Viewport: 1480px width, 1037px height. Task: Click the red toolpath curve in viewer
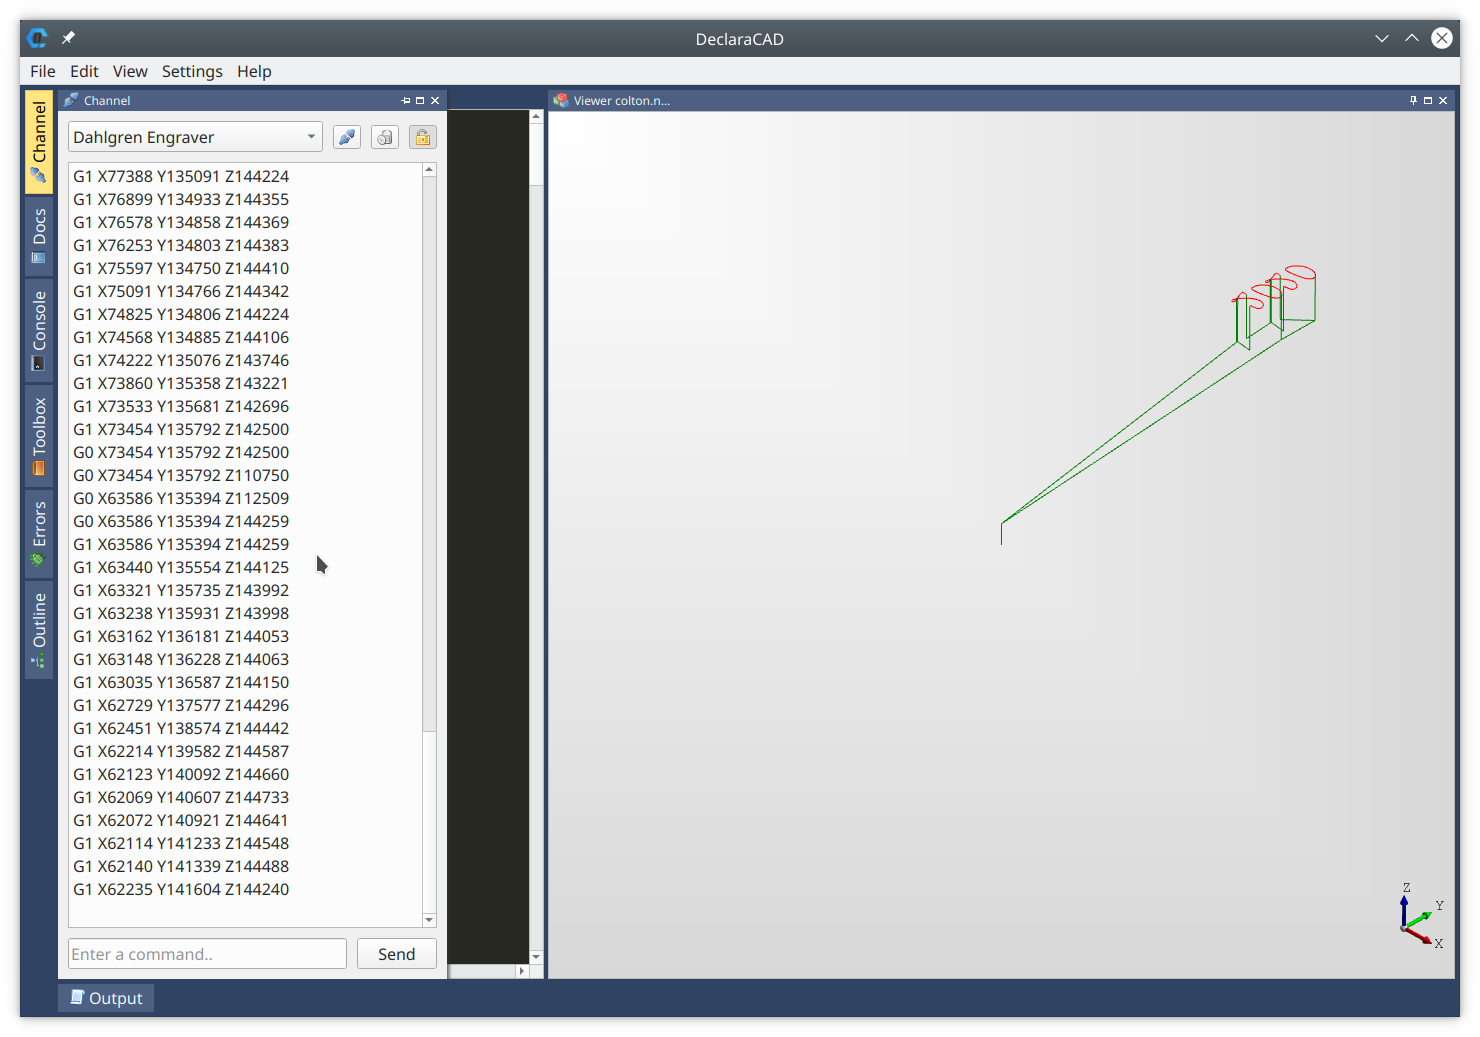1300,273
